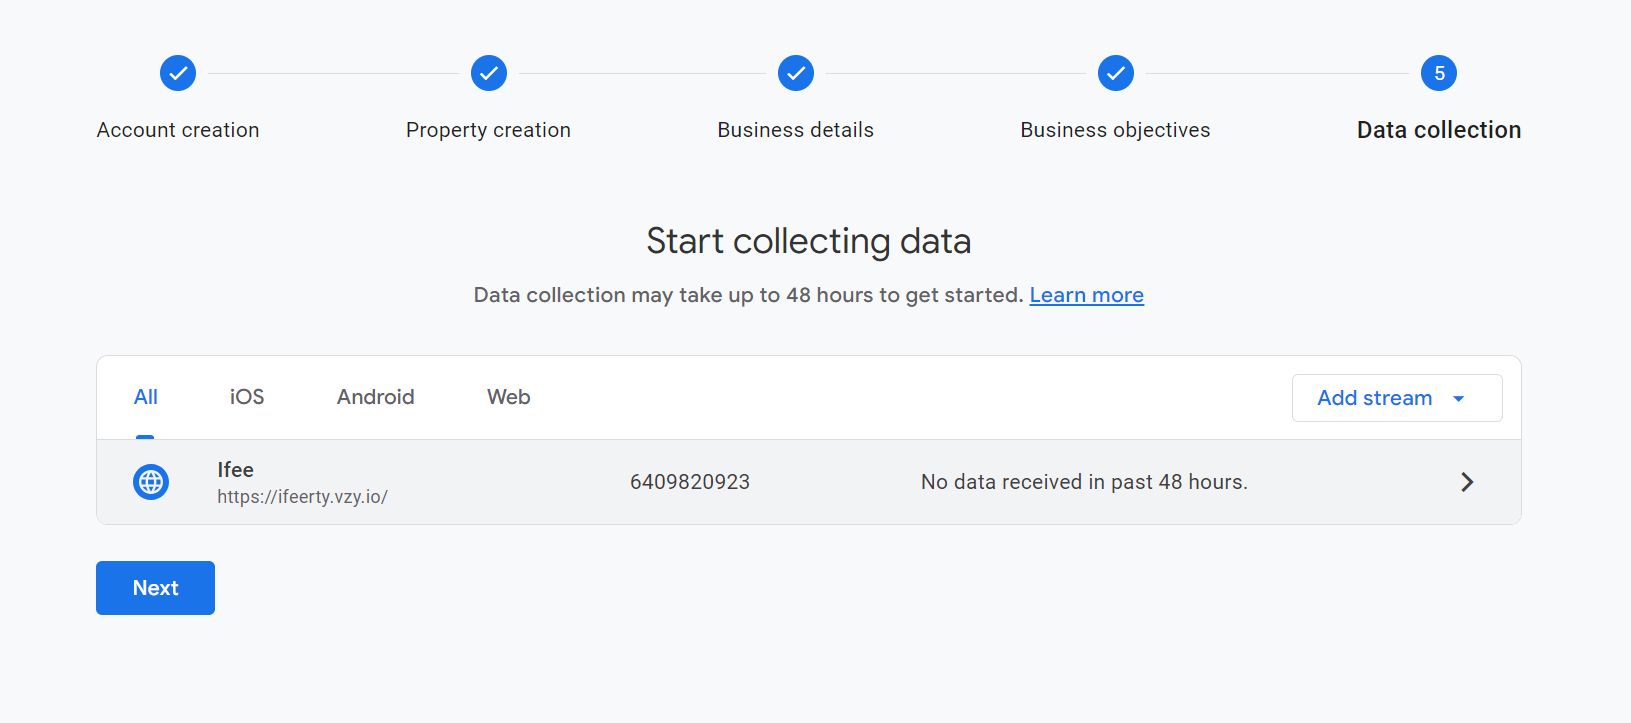Click the stream ID 6409820923

689,482
